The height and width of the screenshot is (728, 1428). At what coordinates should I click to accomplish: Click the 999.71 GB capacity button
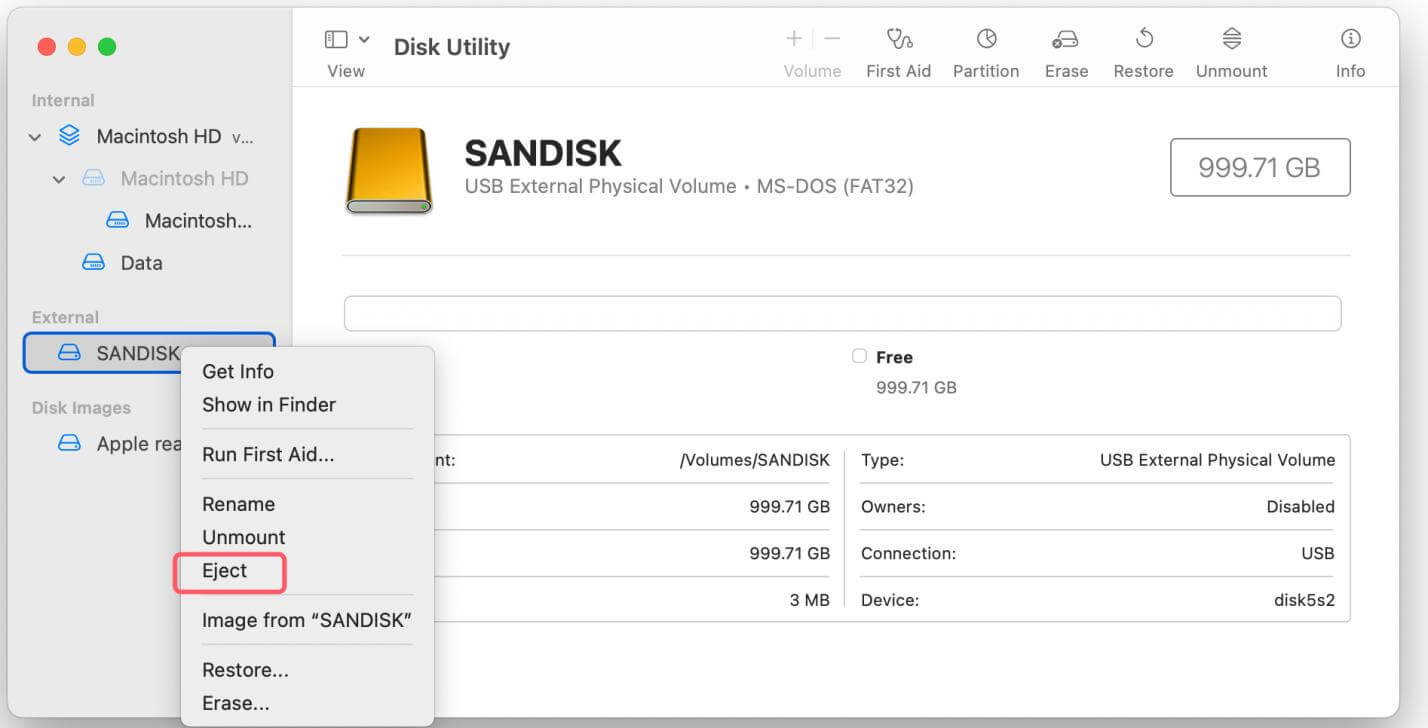pos(1260,167)
